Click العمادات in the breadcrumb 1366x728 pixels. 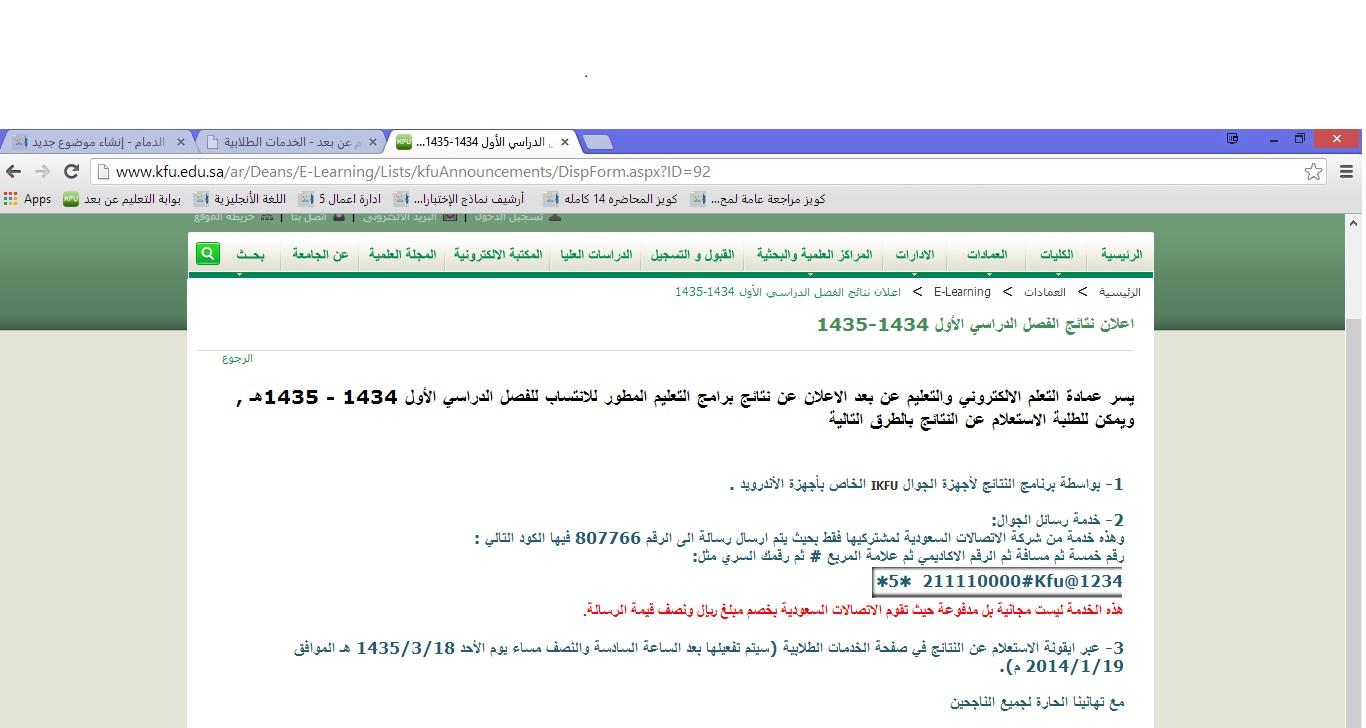pyautogui.click(x=1044, y=293)
